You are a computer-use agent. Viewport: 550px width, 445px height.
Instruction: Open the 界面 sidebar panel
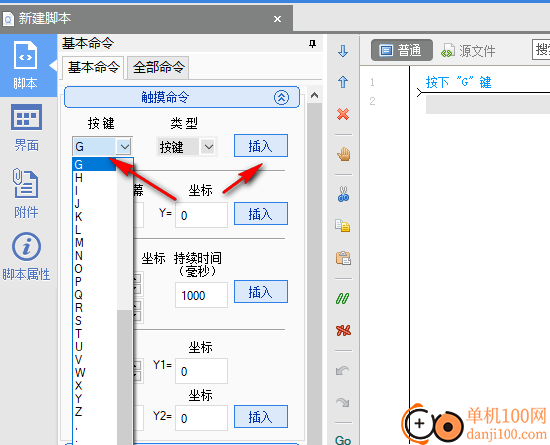coord(26,128)
